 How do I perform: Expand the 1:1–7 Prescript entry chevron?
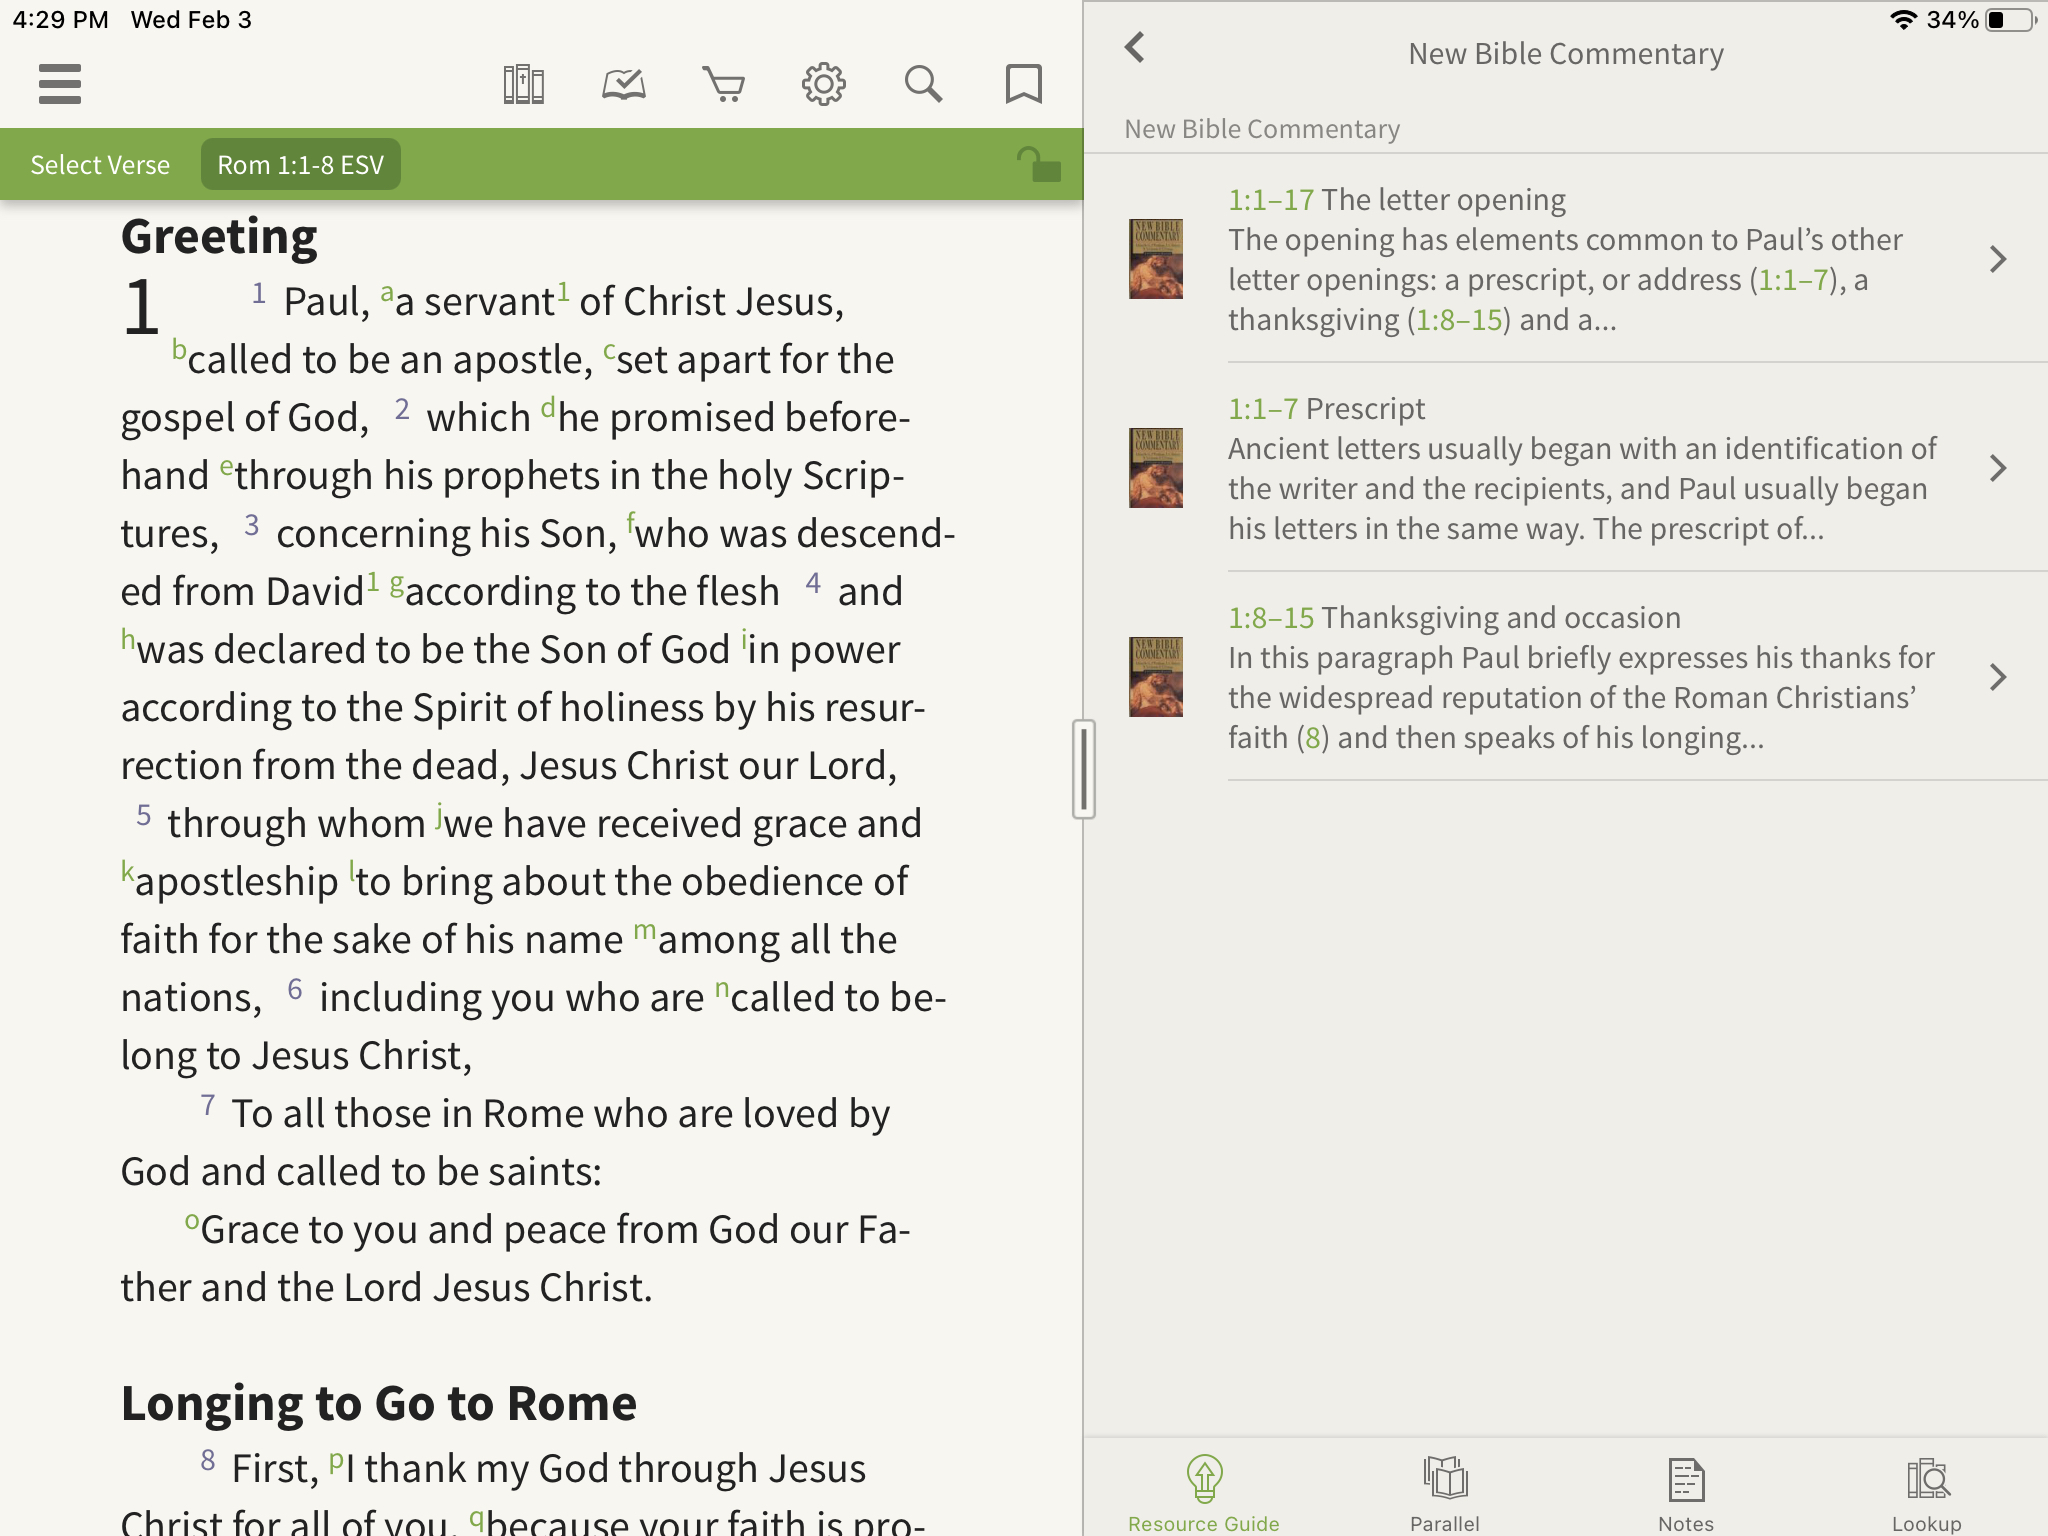(1996, 468)
